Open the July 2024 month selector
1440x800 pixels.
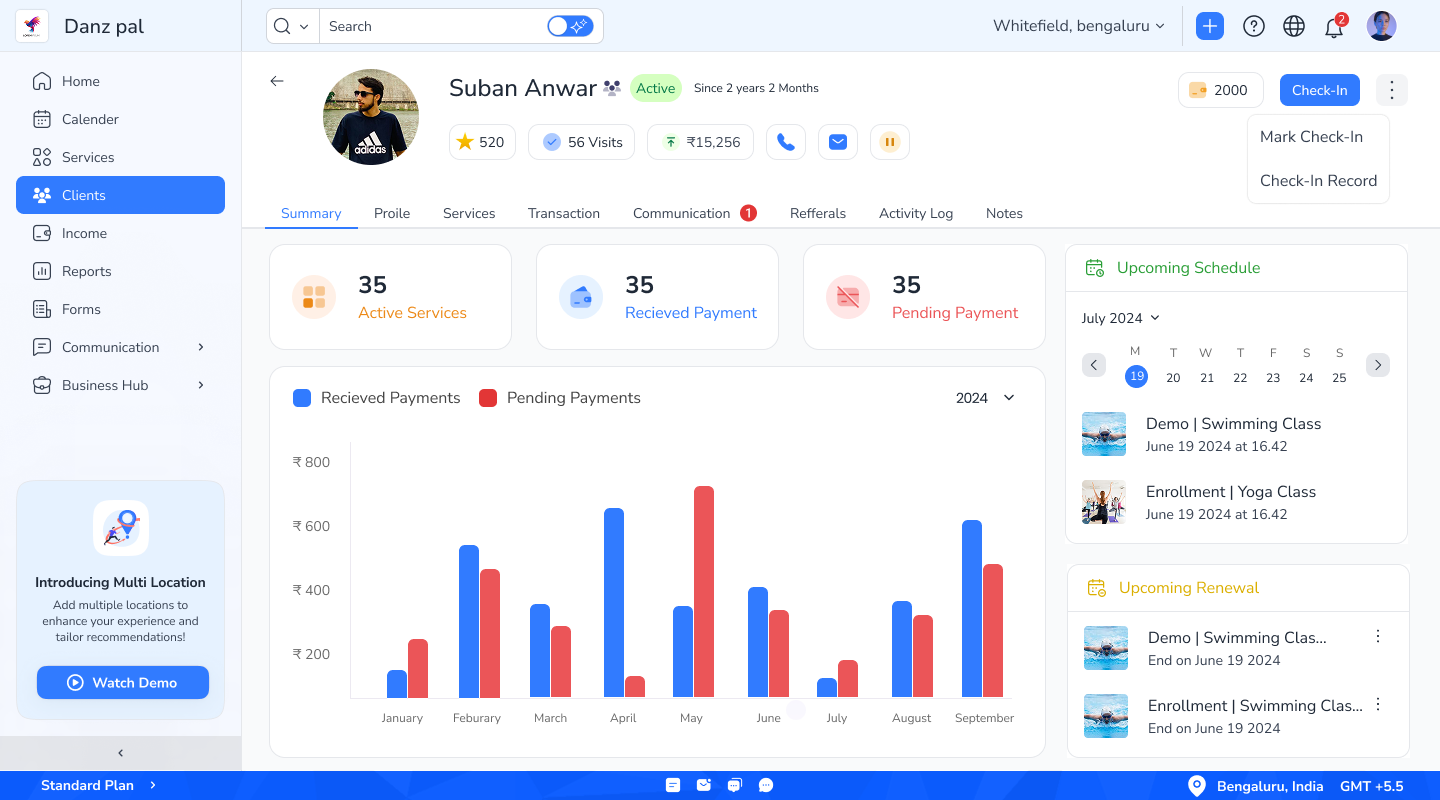pos(1120,318)
